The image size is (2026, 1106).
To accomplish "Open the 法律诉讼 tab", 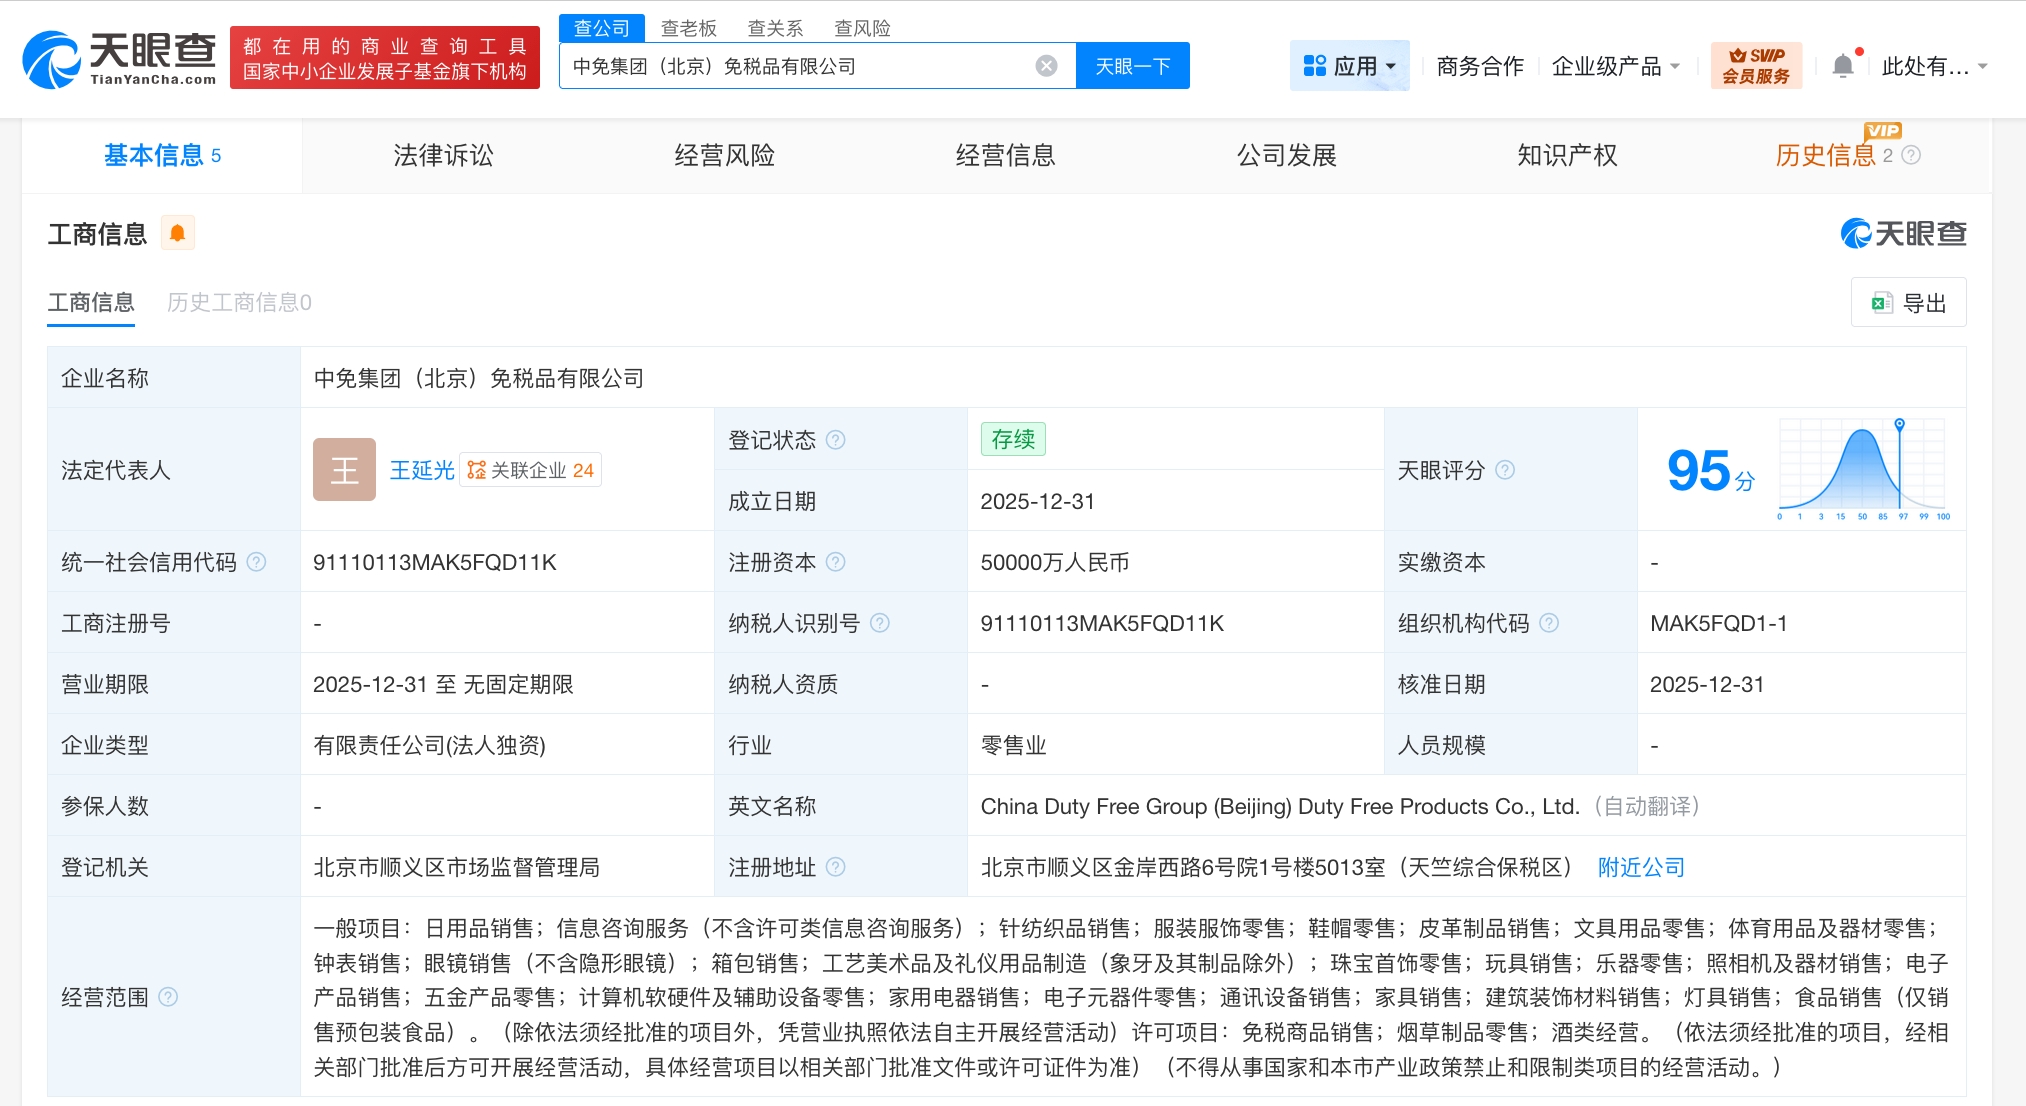I will pos(443,155).
